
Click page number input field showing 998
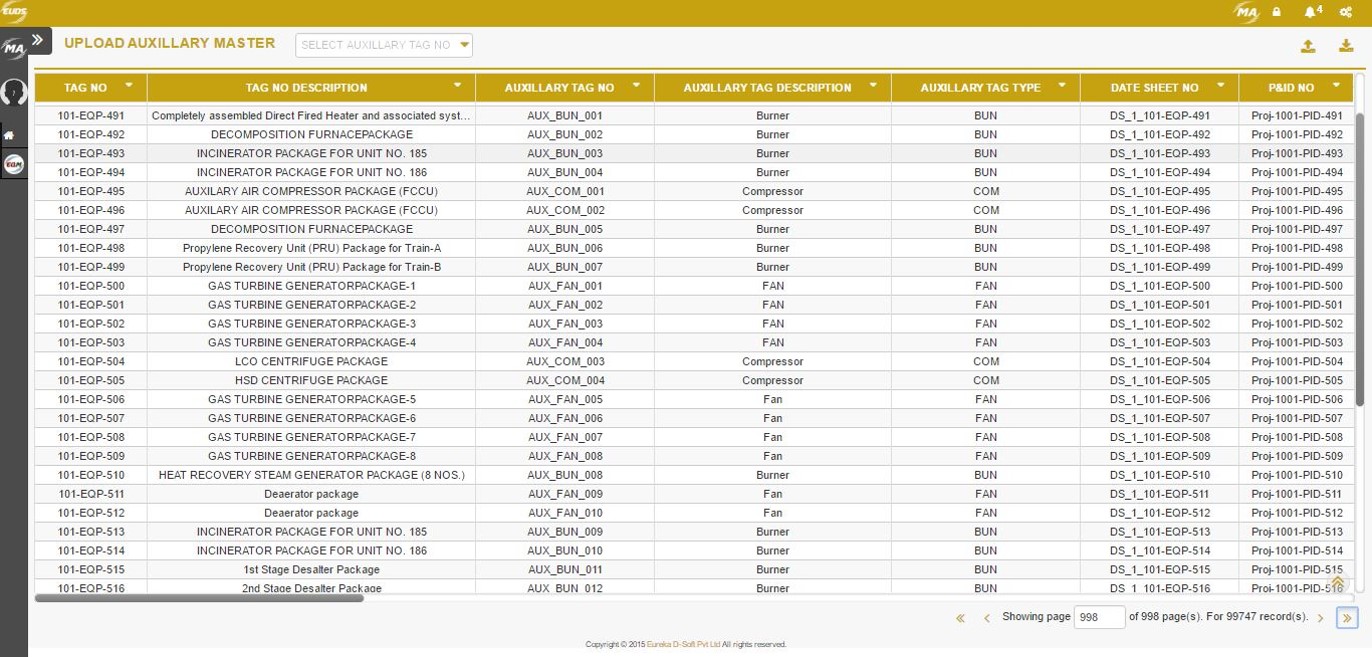click(x=1099, y=617)
